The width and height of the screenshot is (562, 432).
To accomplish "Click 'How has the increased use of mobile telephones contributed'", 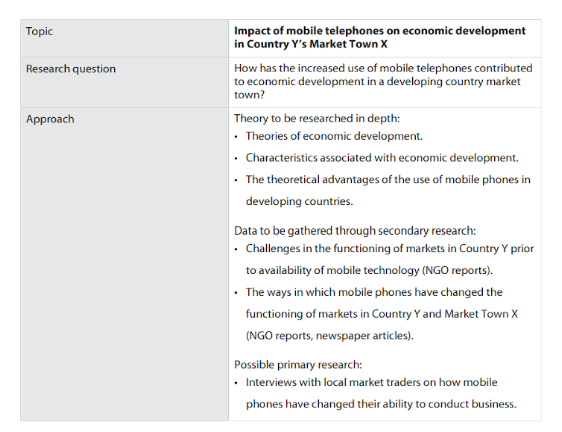I will [383, 68].
